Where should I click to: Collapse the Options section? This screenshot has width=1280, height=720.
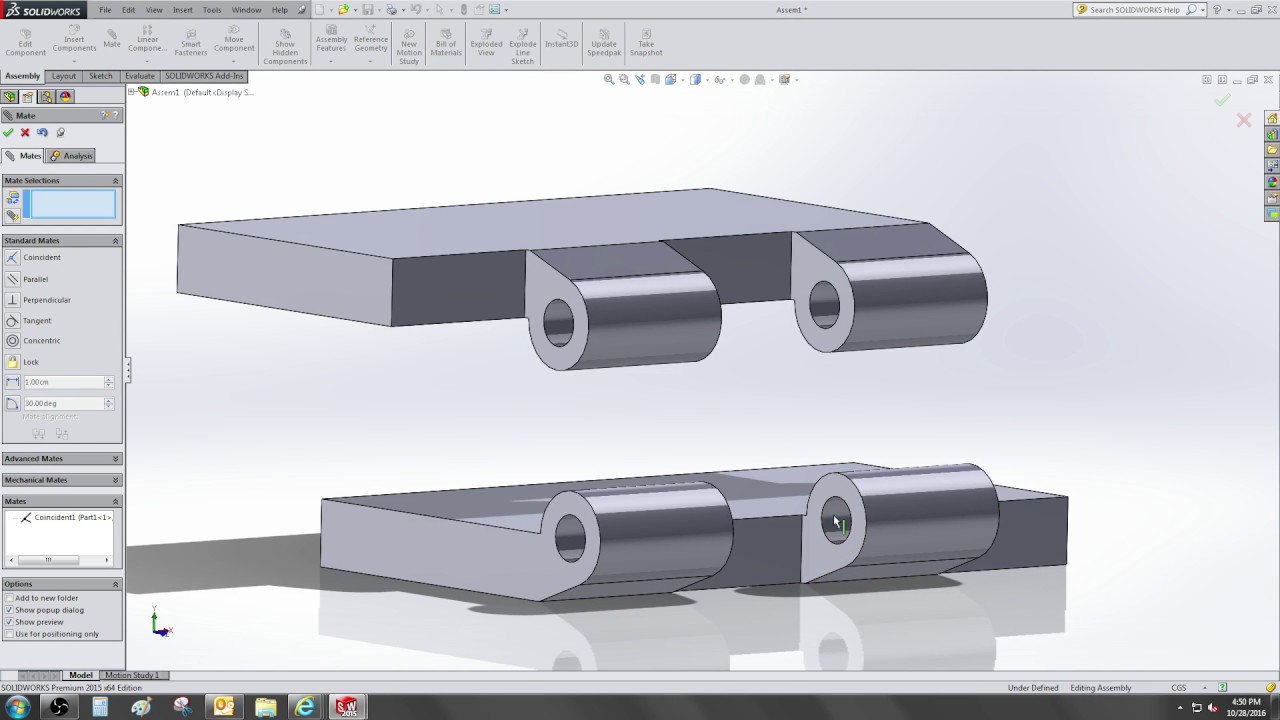115,584
